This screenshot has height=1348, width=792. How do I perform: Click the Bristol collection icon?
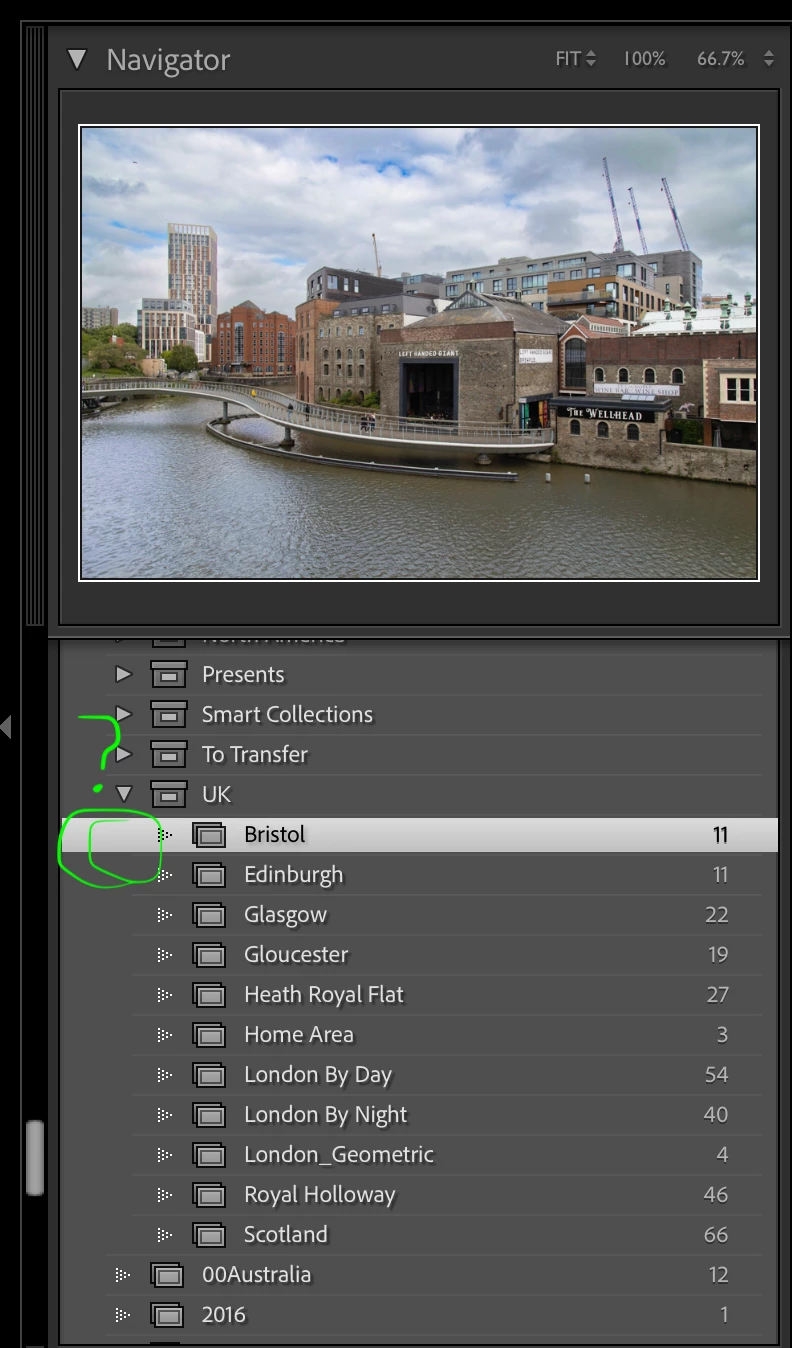tap(209, 835)
